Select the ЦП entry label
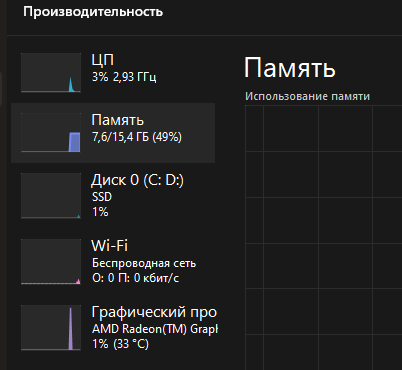402x370 pixels. [x=103, y=60]
